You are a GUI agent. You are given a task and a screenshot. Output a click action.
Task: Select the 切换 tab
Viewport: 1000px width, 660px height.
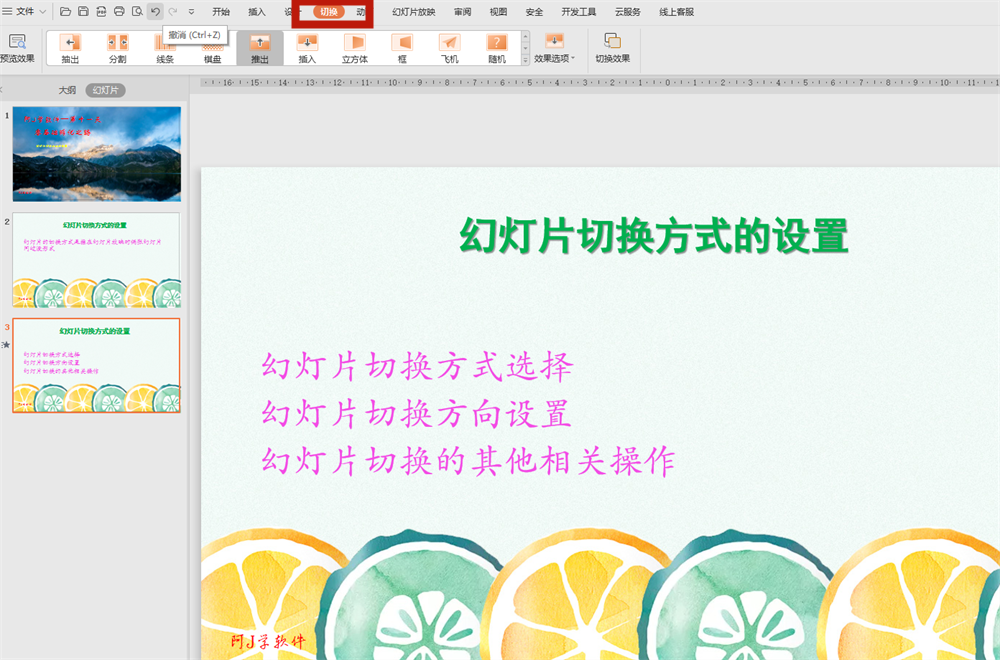point(329,11)
